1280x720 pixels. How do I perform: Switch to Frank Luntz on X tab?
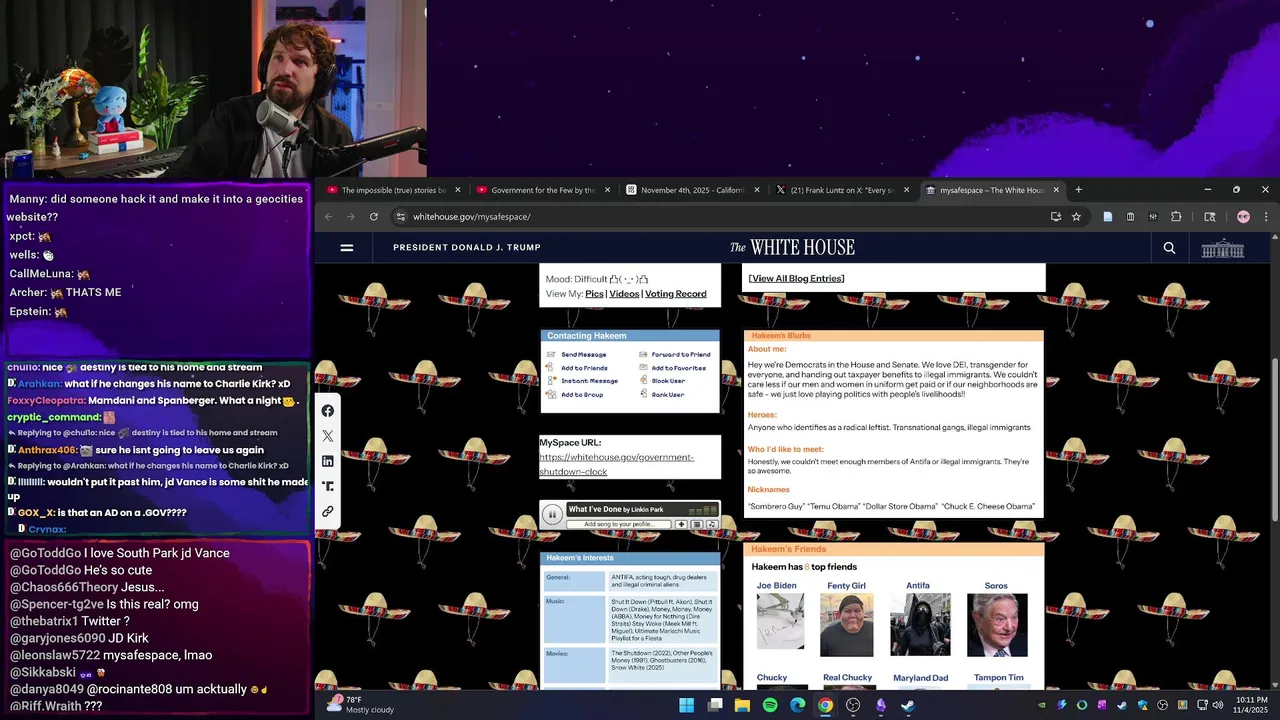click(x=843, y=190)
